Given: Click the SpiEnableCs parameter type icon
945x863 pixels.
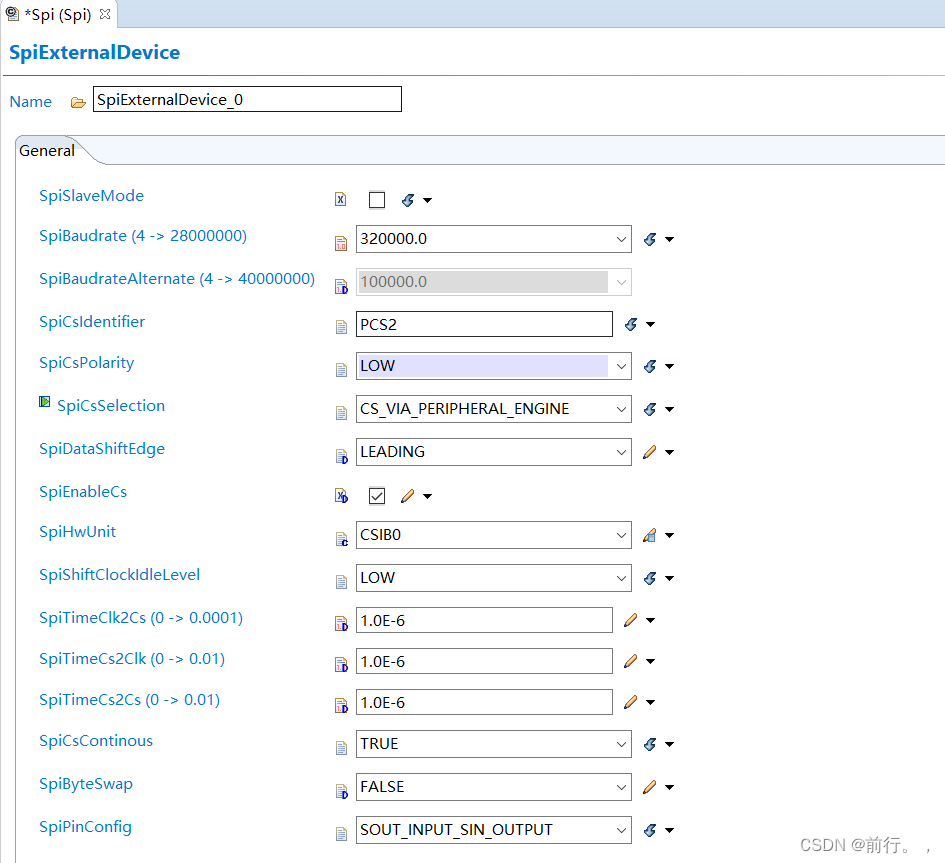Looking at the screenshot, I should (x=341, y=496).
